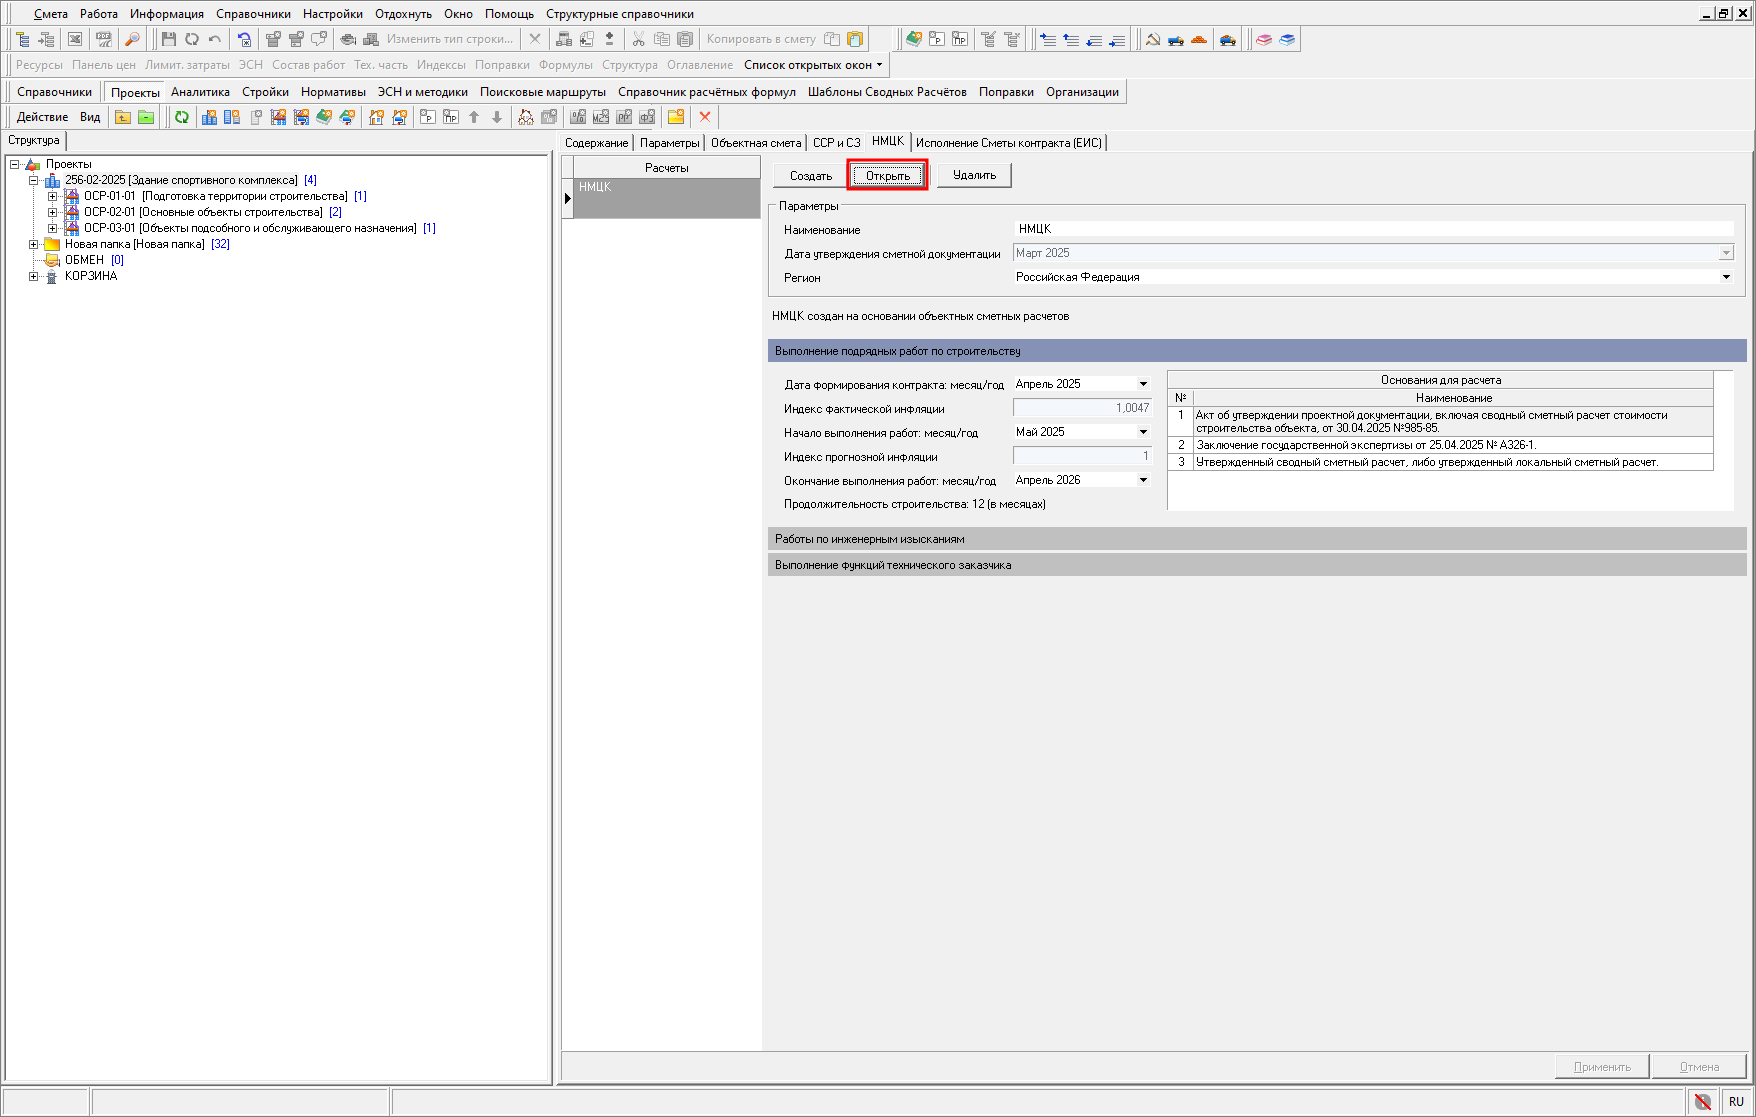This screenshot has width=1756, height=1117.
Task: Expand the Новая папка tree node
Action: pos(34,244)
